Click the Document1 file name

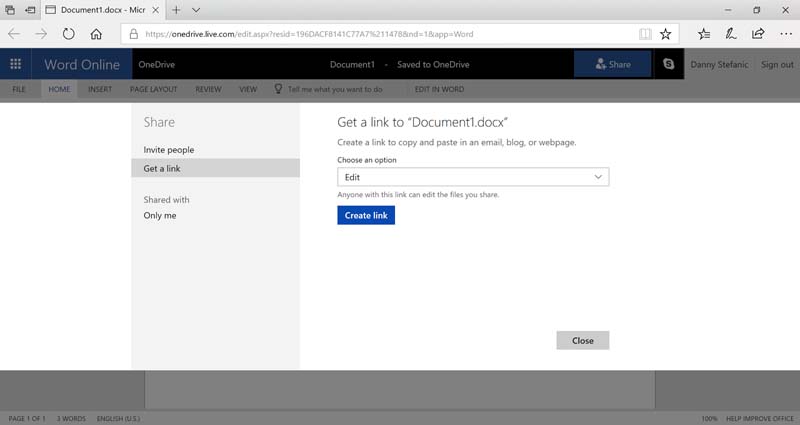click(352, 64)
